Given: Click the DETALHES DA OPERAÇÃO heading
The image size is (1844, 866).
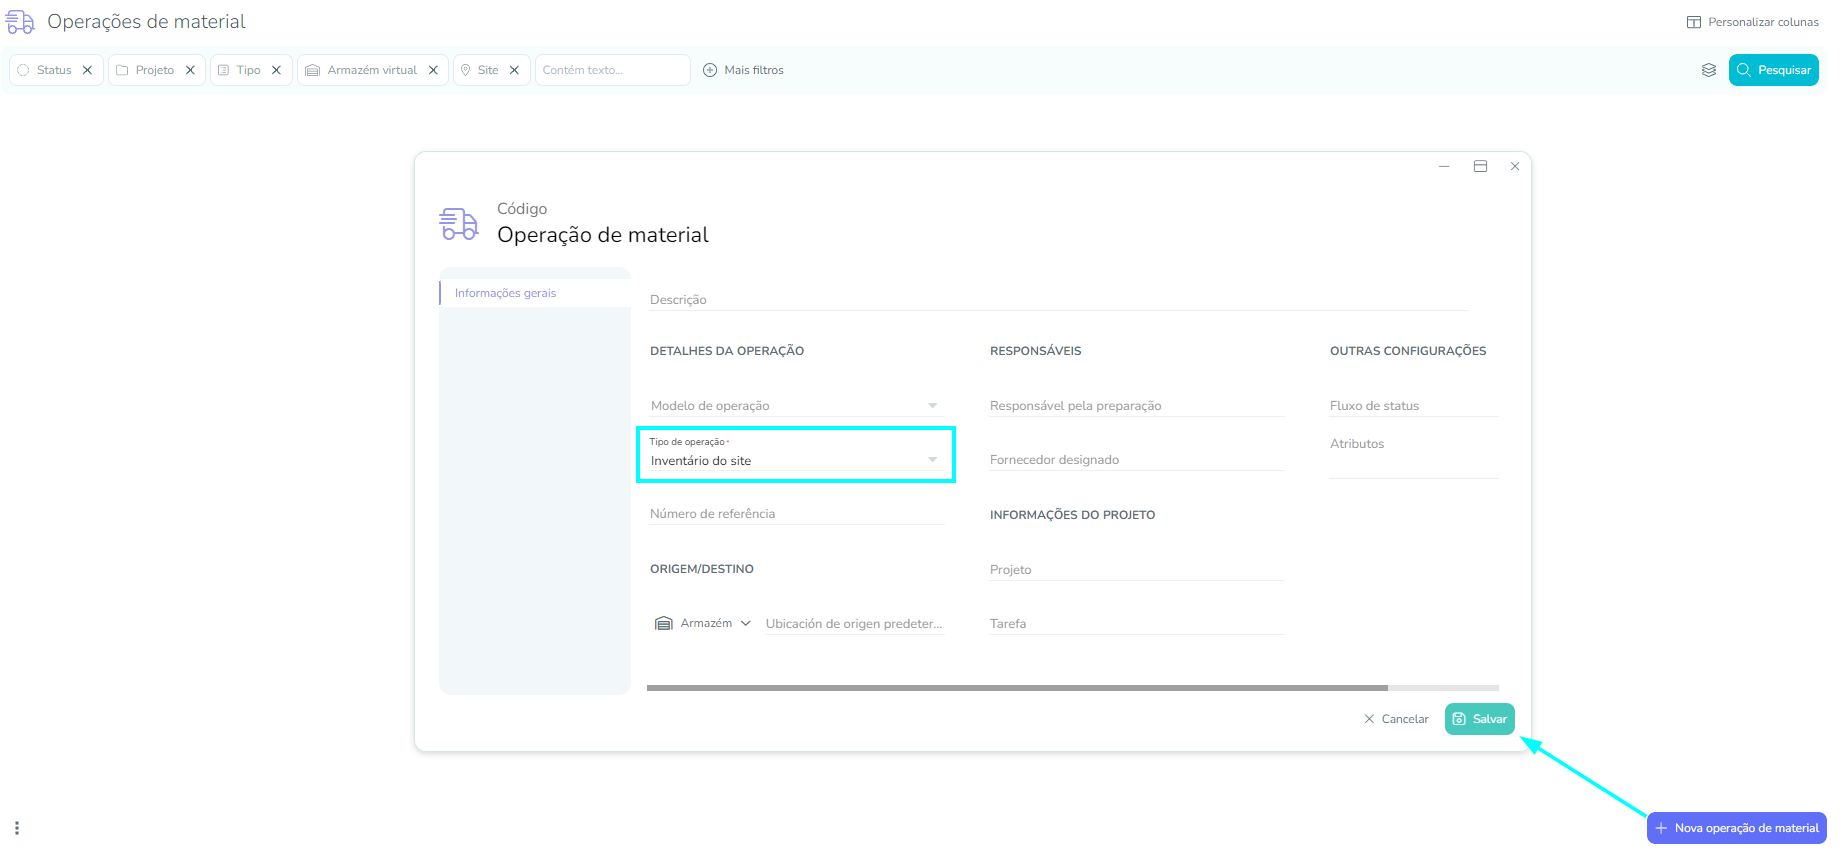Looking at the screenshot, I should point(727,351).
